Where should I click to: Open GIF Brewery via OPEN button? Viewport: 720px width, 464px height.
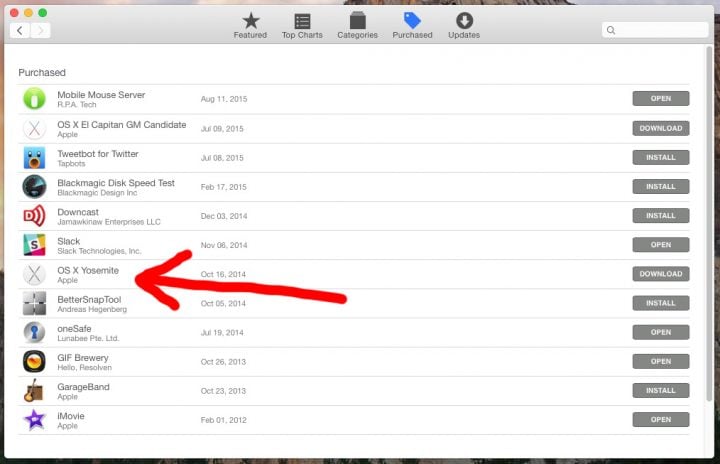(661, 362)
